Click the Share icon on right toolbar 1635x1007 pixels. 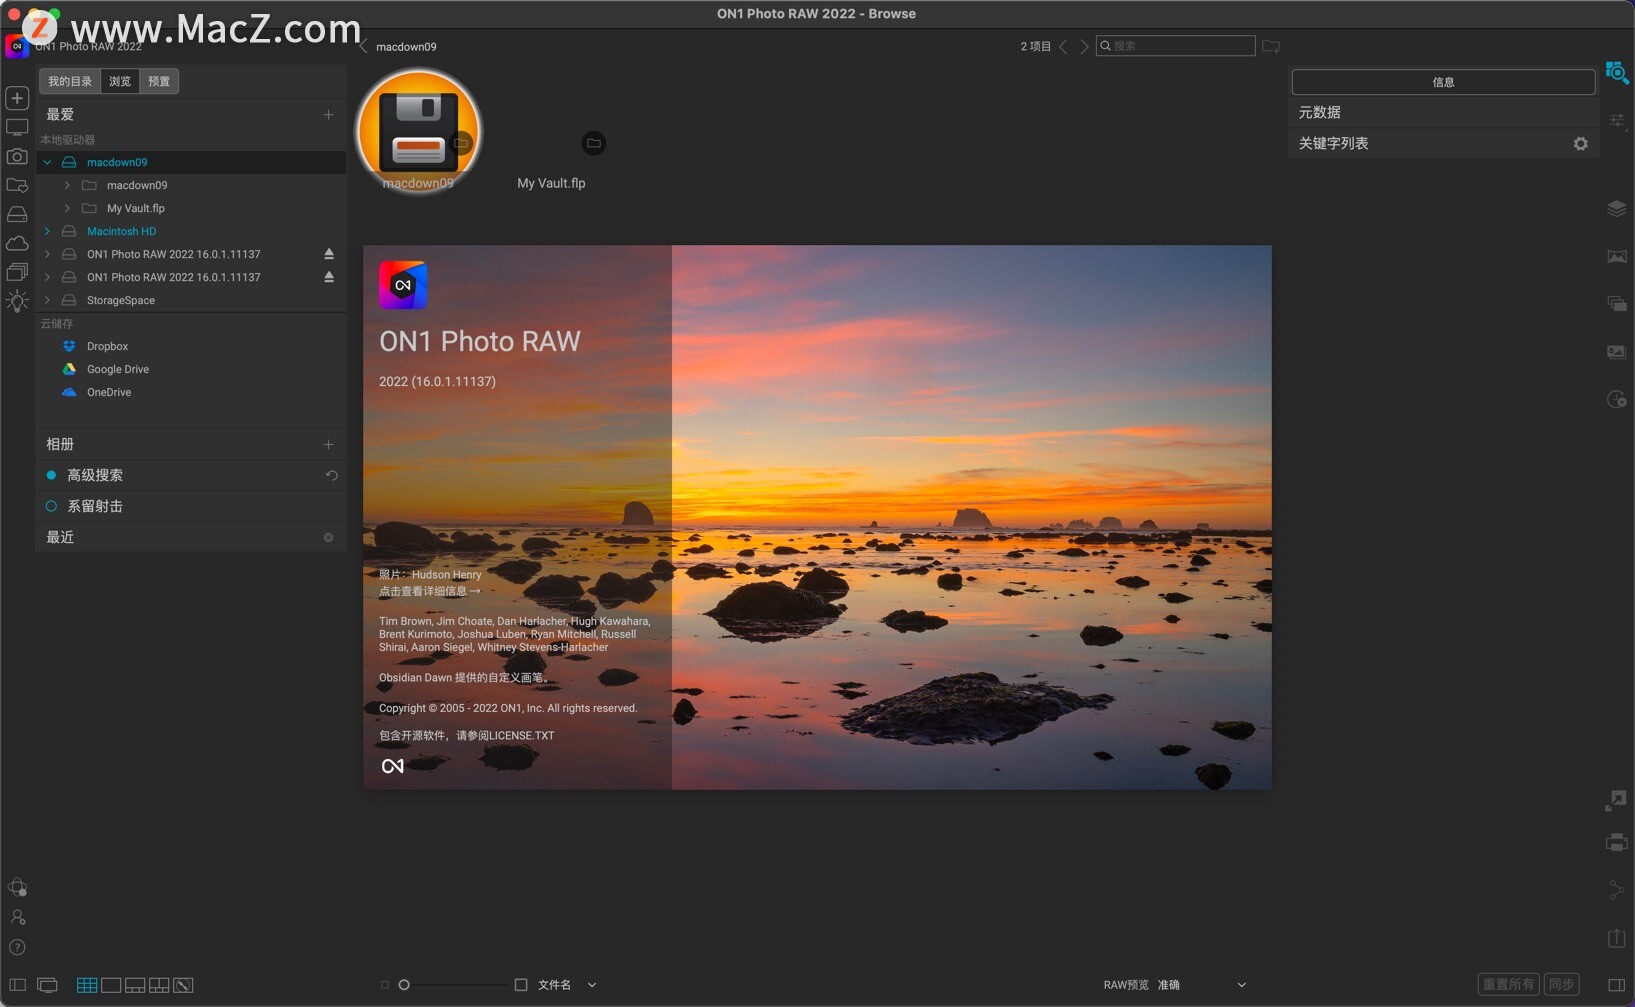tap(1616, 889)
